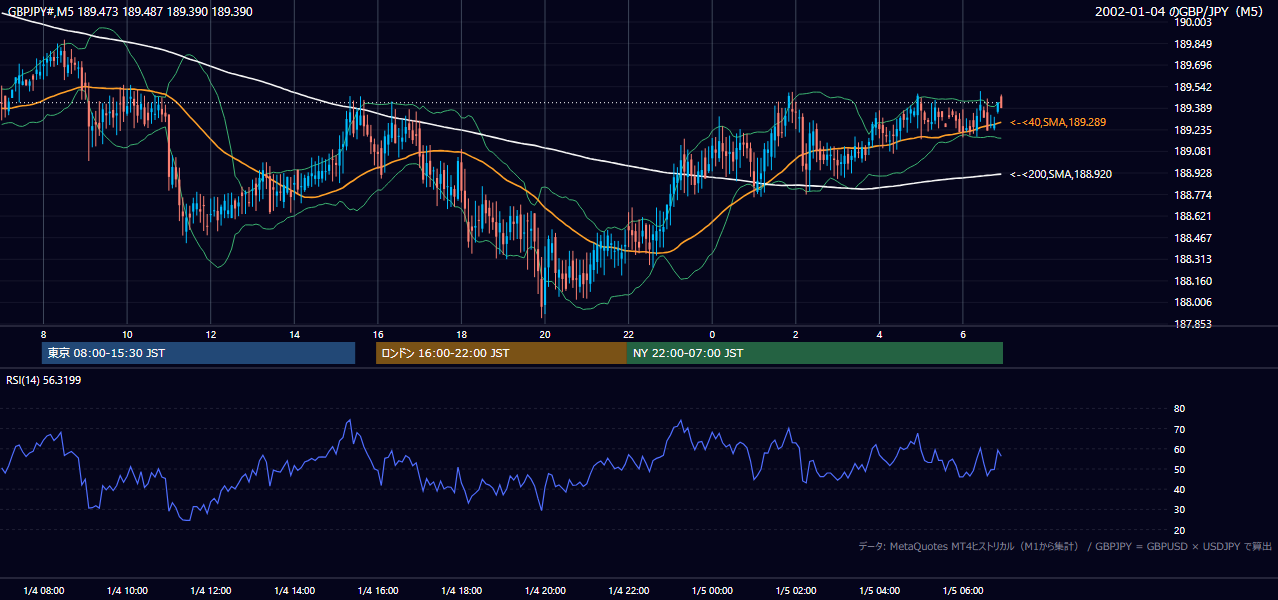This screenshot has width=1278, height=600.
Task: Click the 1/5 02:00 time axis label
Action: click(796, 591)
